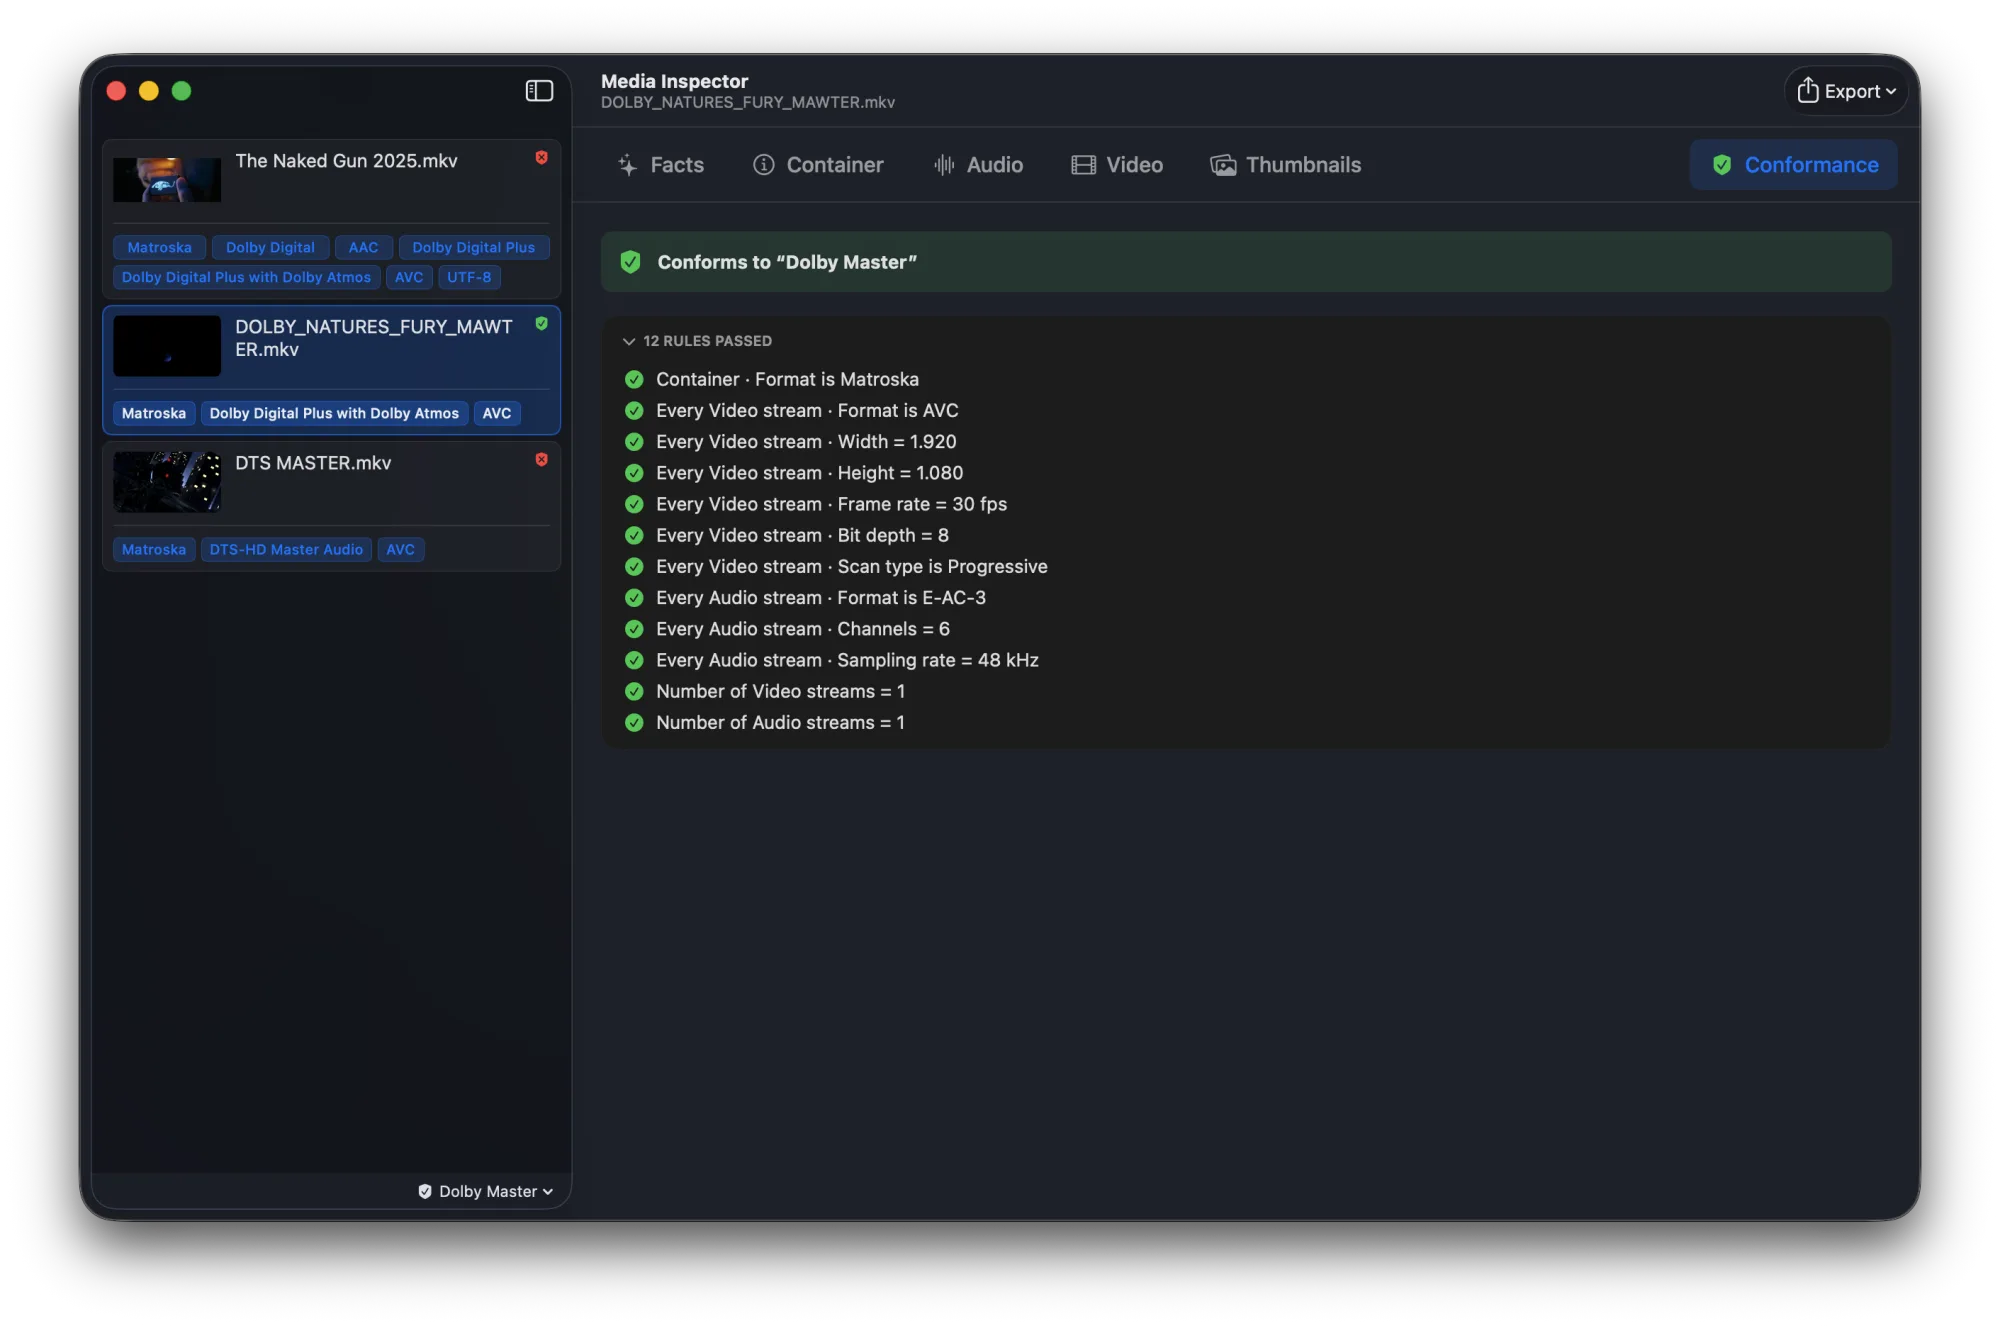Viewport: 2000px width, 1326px height.
Task: Click the DTS-HD Master Audio tag
Action: (286, 549)
